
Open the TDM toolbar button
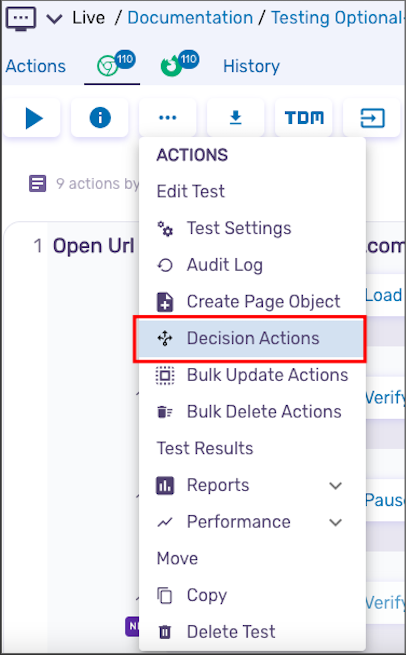(x=304, y=118)
